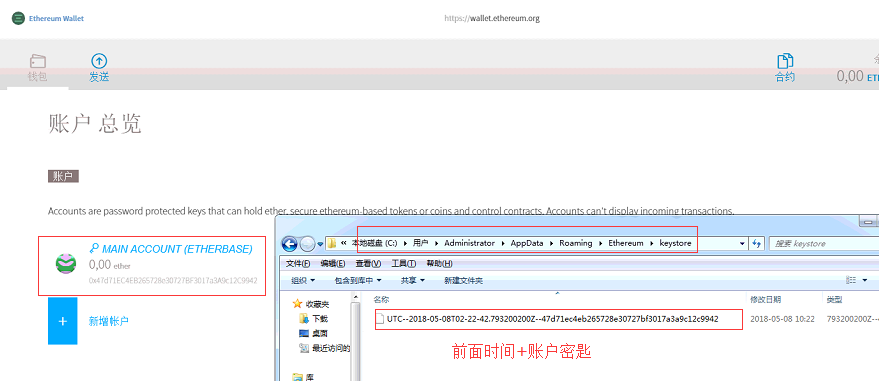The height and width of the screenshot is (381, 879).
Task: Open the 工具(T) menu
Action: tap(404, 263)
